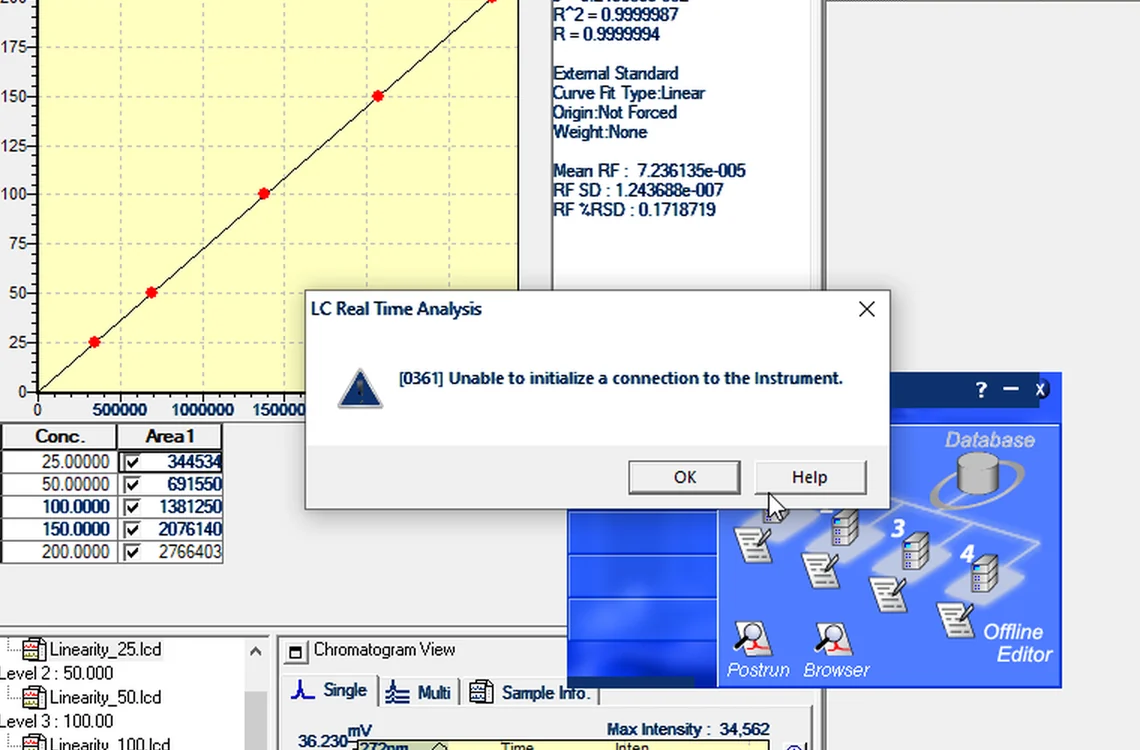Viewport: 1140px width, 750px height.
Task: Click the calibration point at concentration 25
Action: [x=95, y=342]
